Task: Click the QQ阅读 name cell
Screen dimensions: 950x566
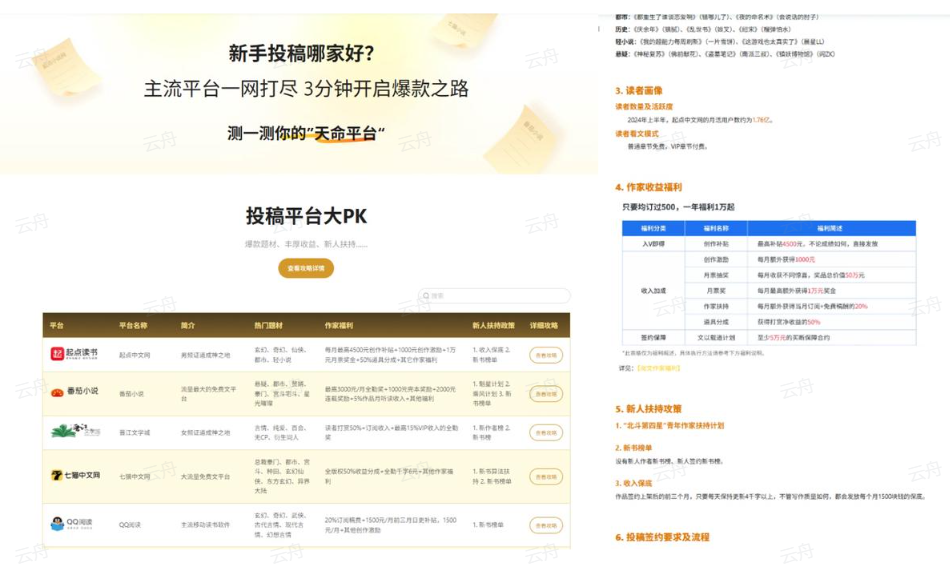Action: (130, 525)
